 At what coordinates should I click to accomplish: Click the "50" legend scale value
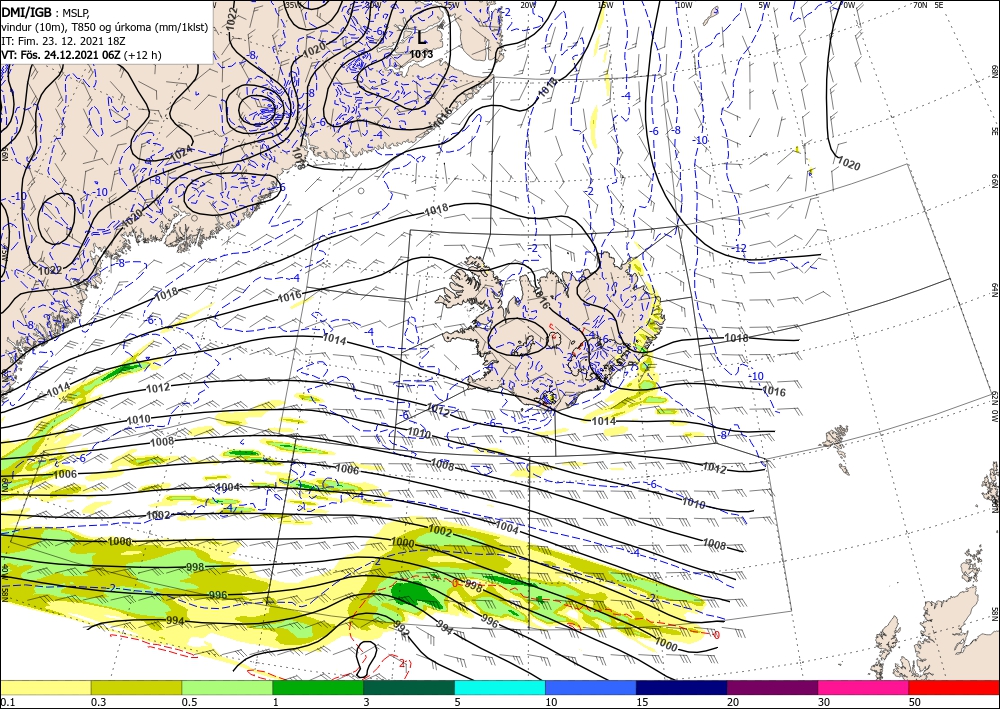pyautogui.click(x=915, y=702)
